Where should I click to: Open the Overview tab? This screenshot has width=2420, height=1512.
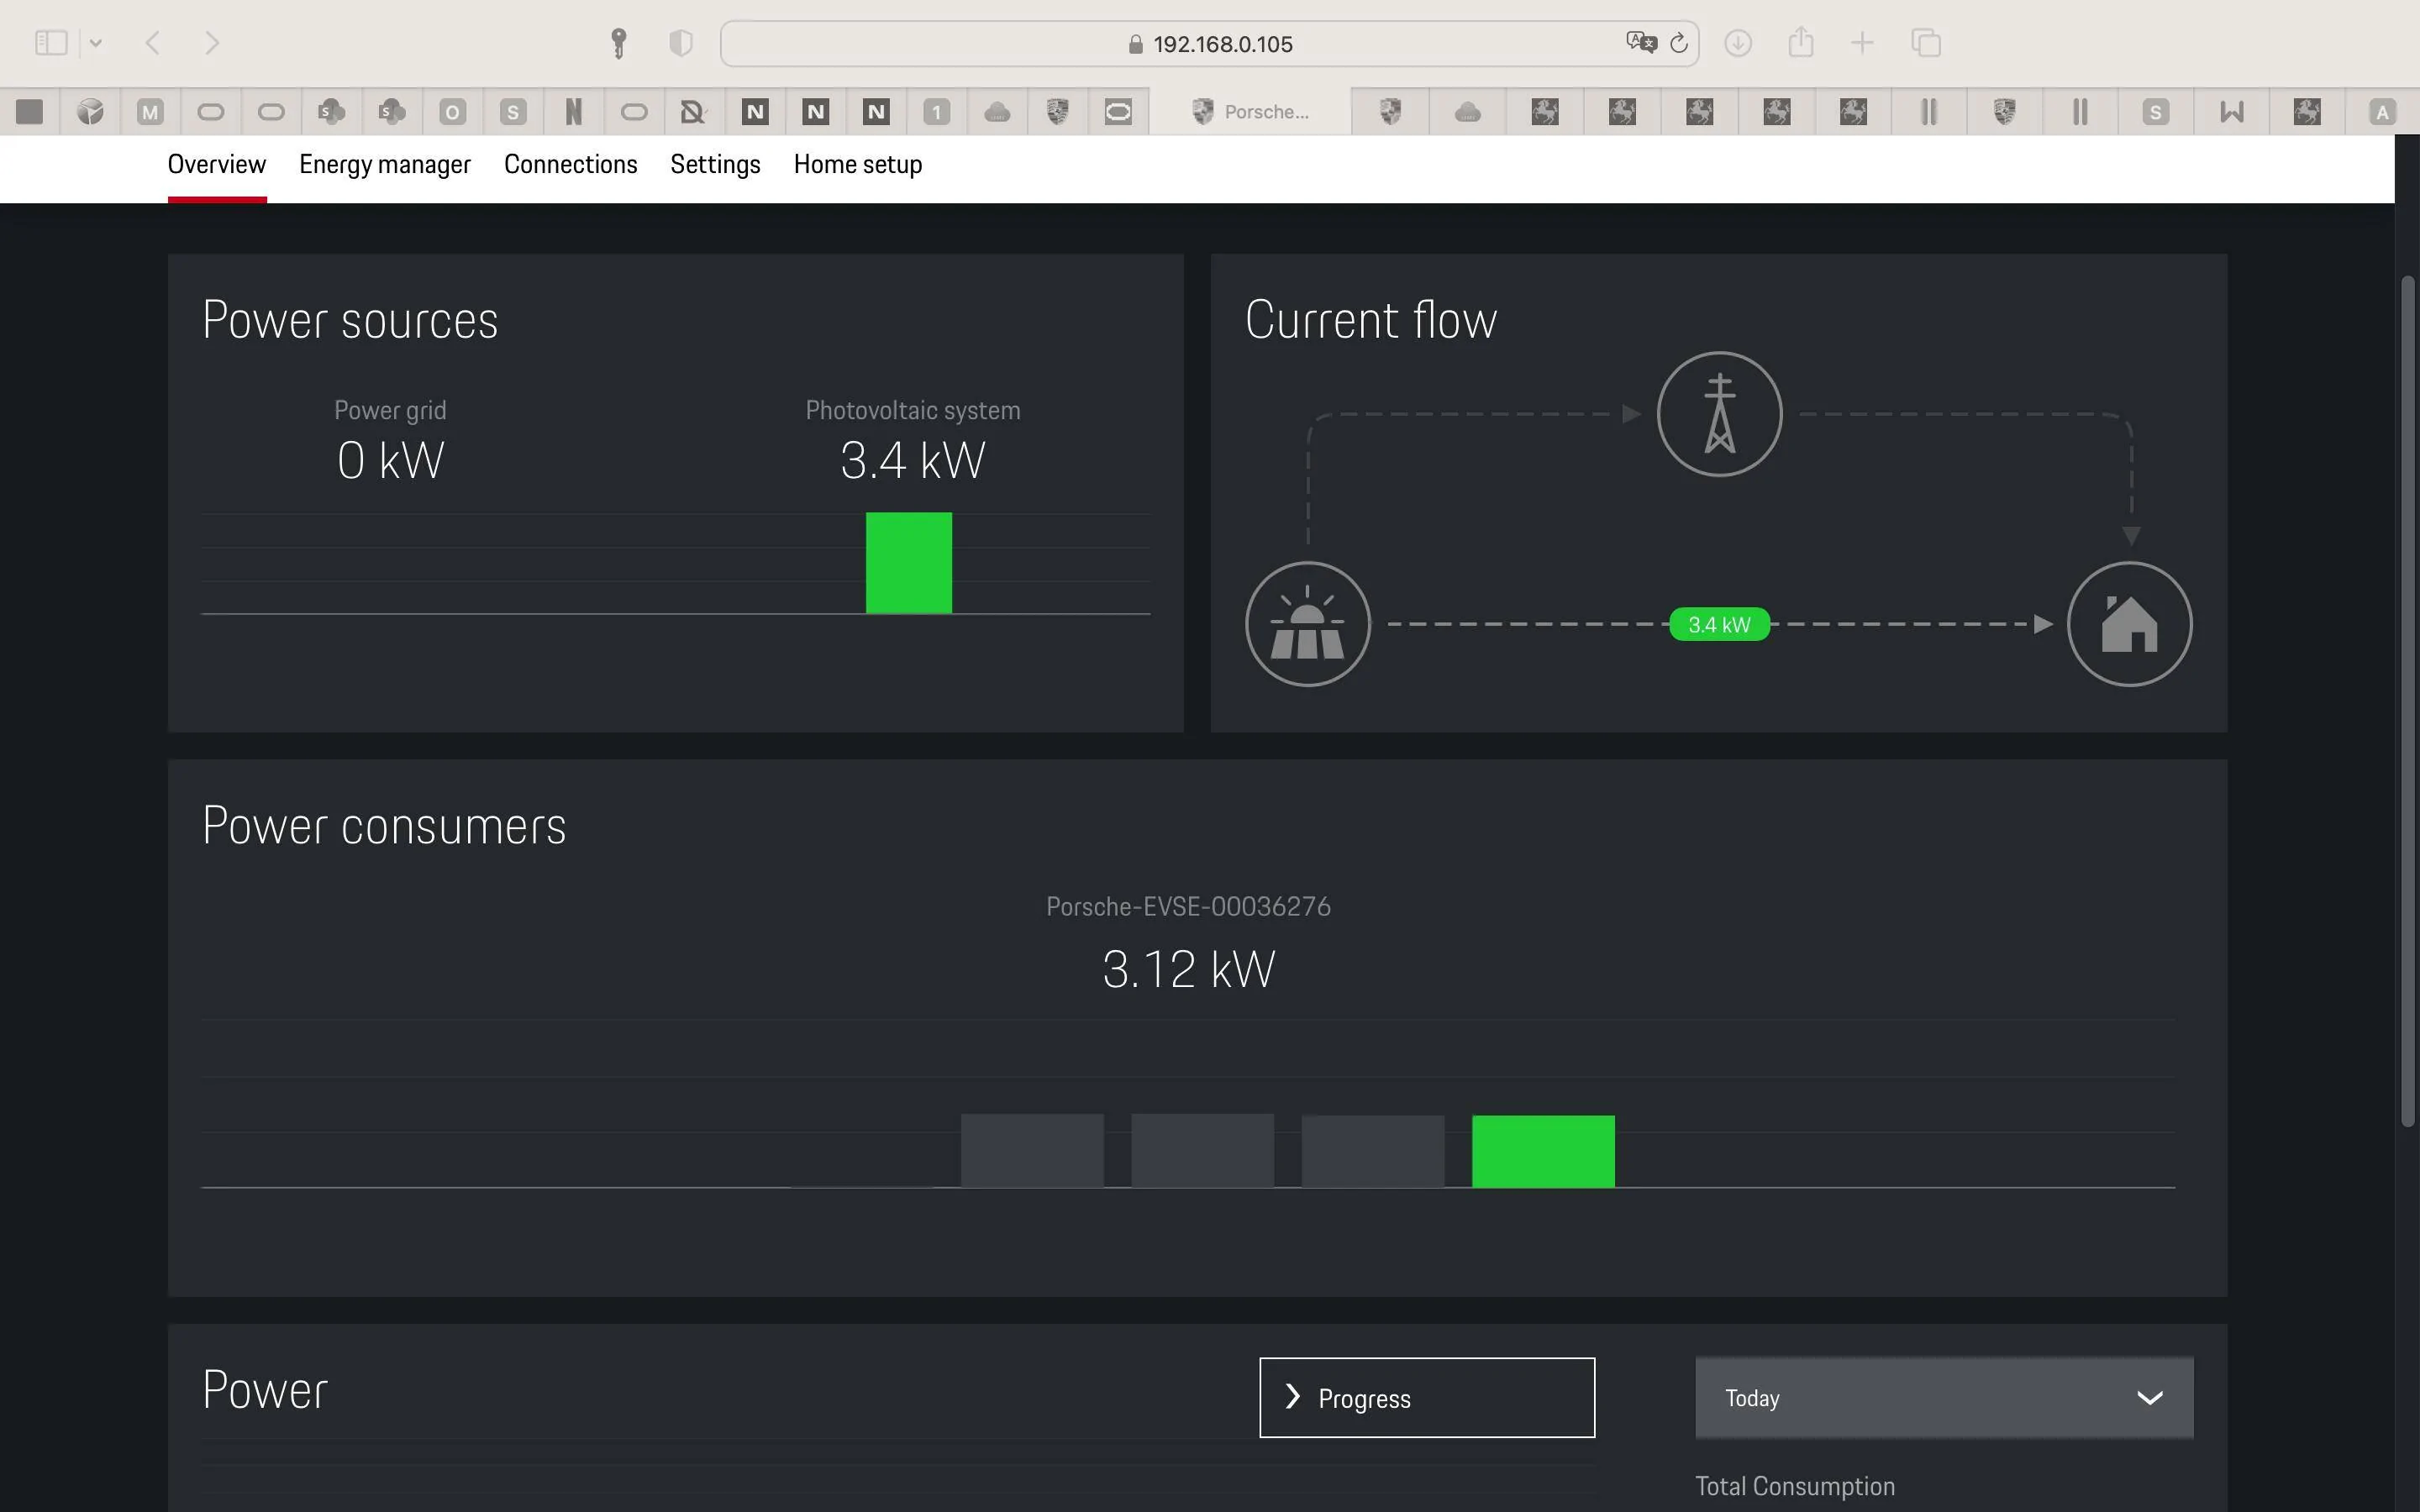(216, 164)
